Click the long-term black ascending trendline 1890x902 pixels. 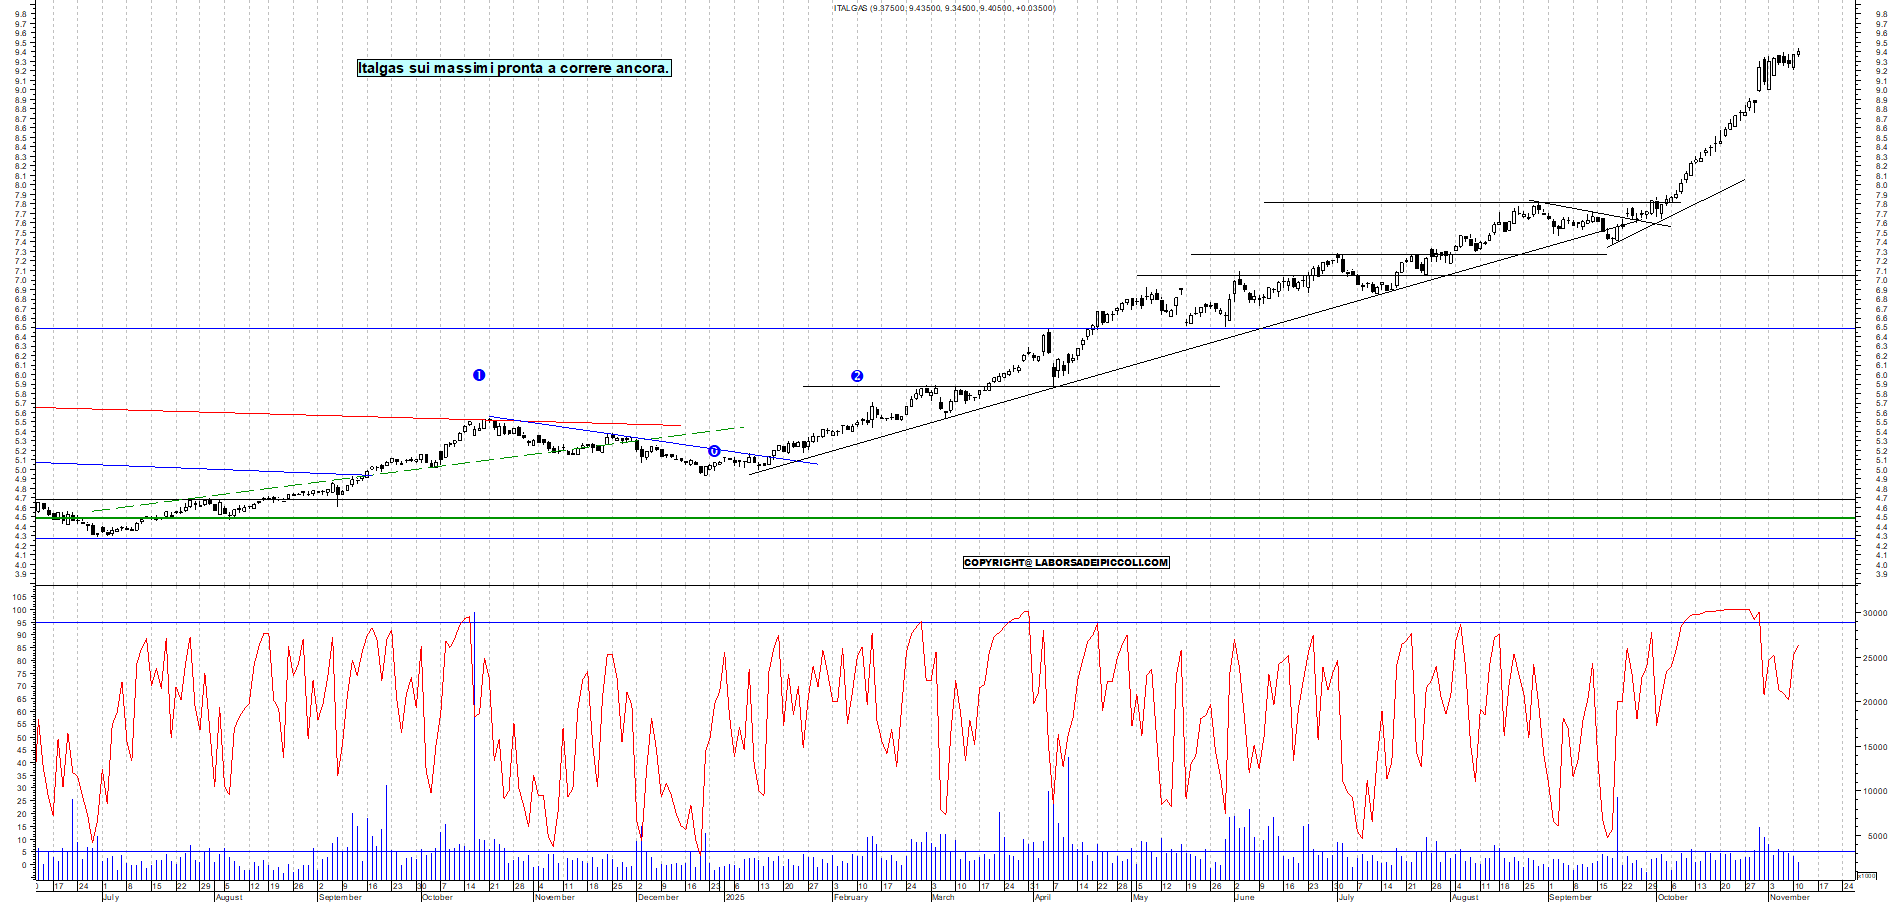pos(1300,330)
